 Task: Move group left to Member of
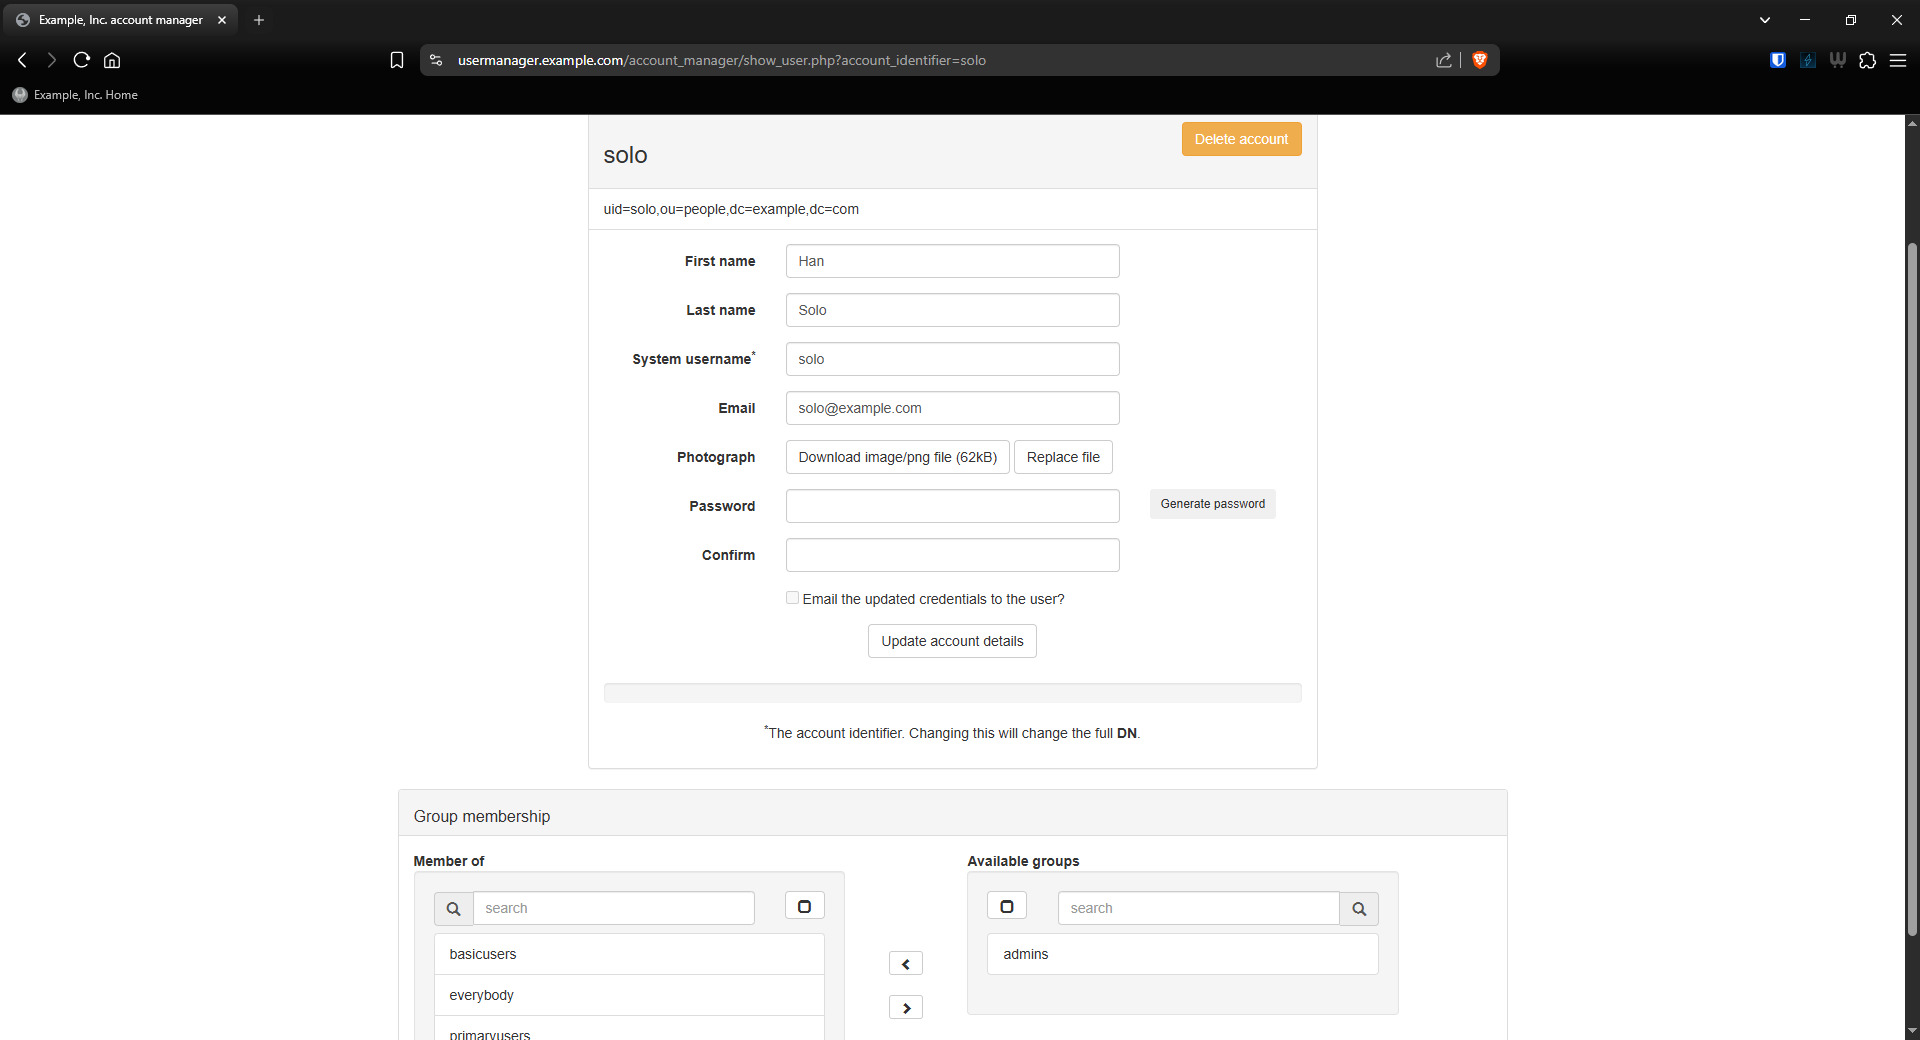[x=905, y=964]
